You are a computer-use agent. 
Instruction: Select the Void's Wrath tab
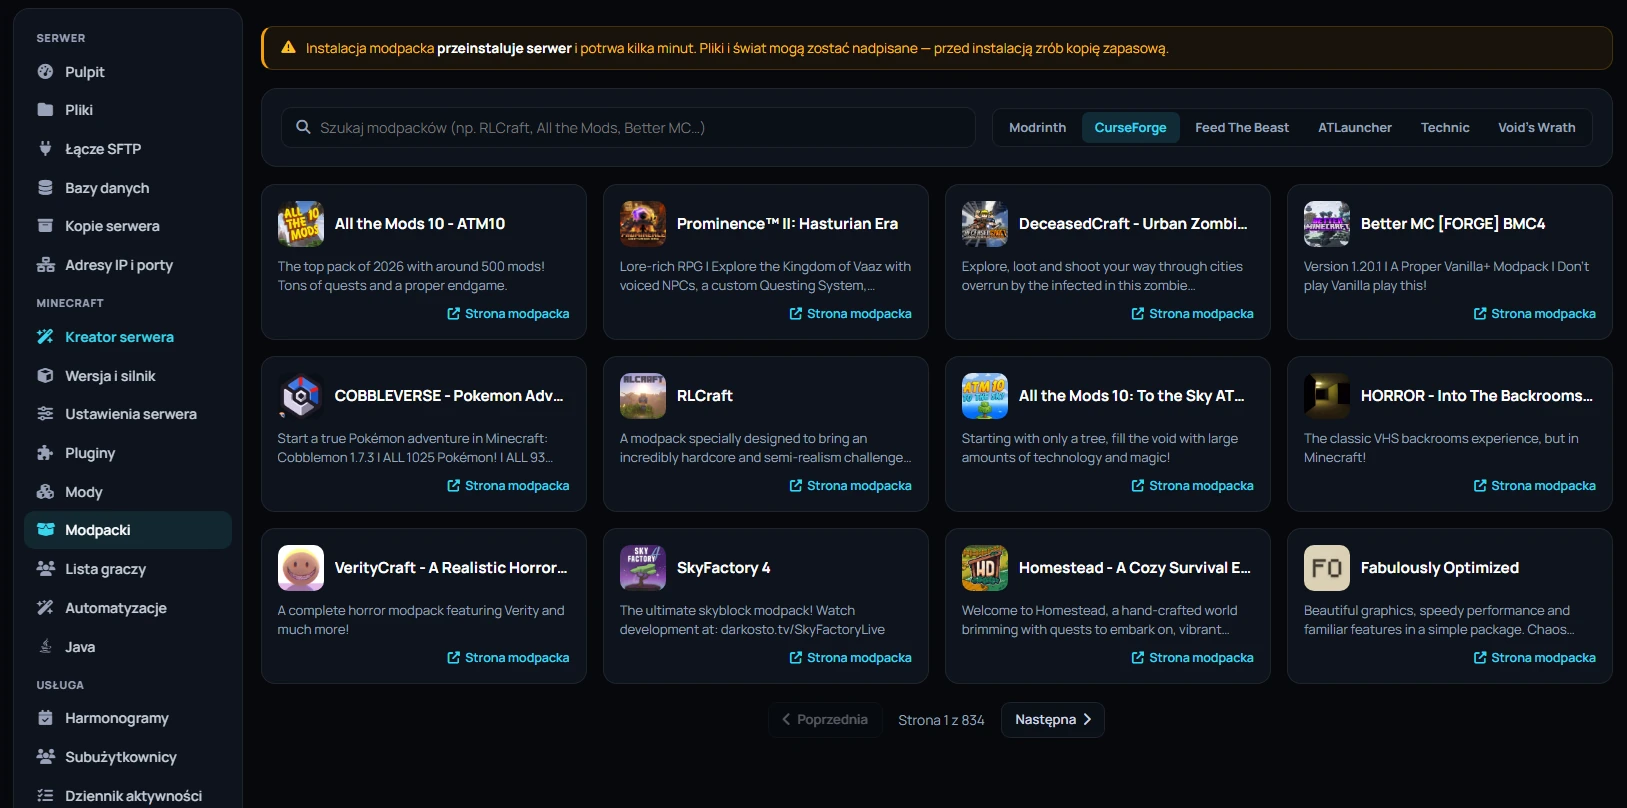[x=1537, y=128]
